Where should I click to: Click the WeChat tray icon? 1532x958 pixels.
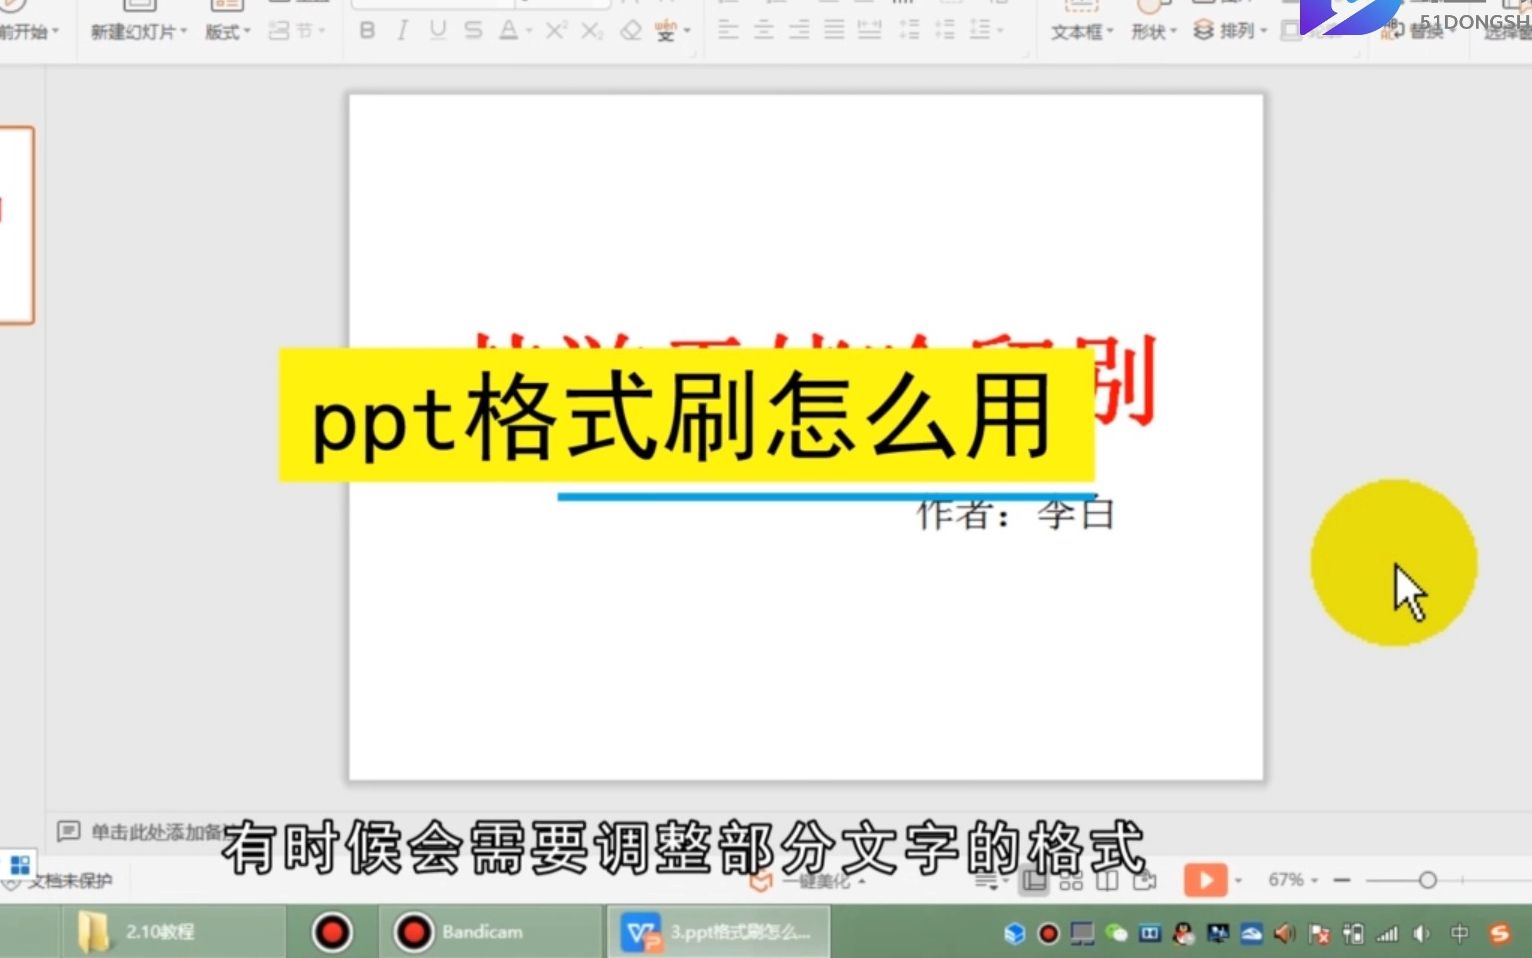tap(1116, 934)
